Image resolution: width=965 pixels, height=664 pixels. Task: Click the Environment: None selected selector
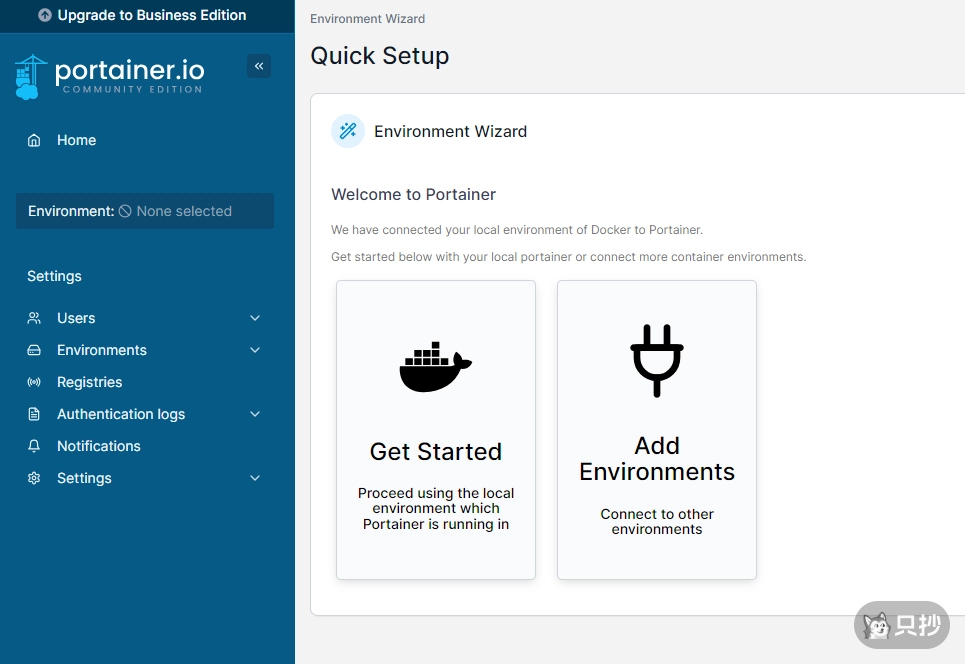click(144, 211)
